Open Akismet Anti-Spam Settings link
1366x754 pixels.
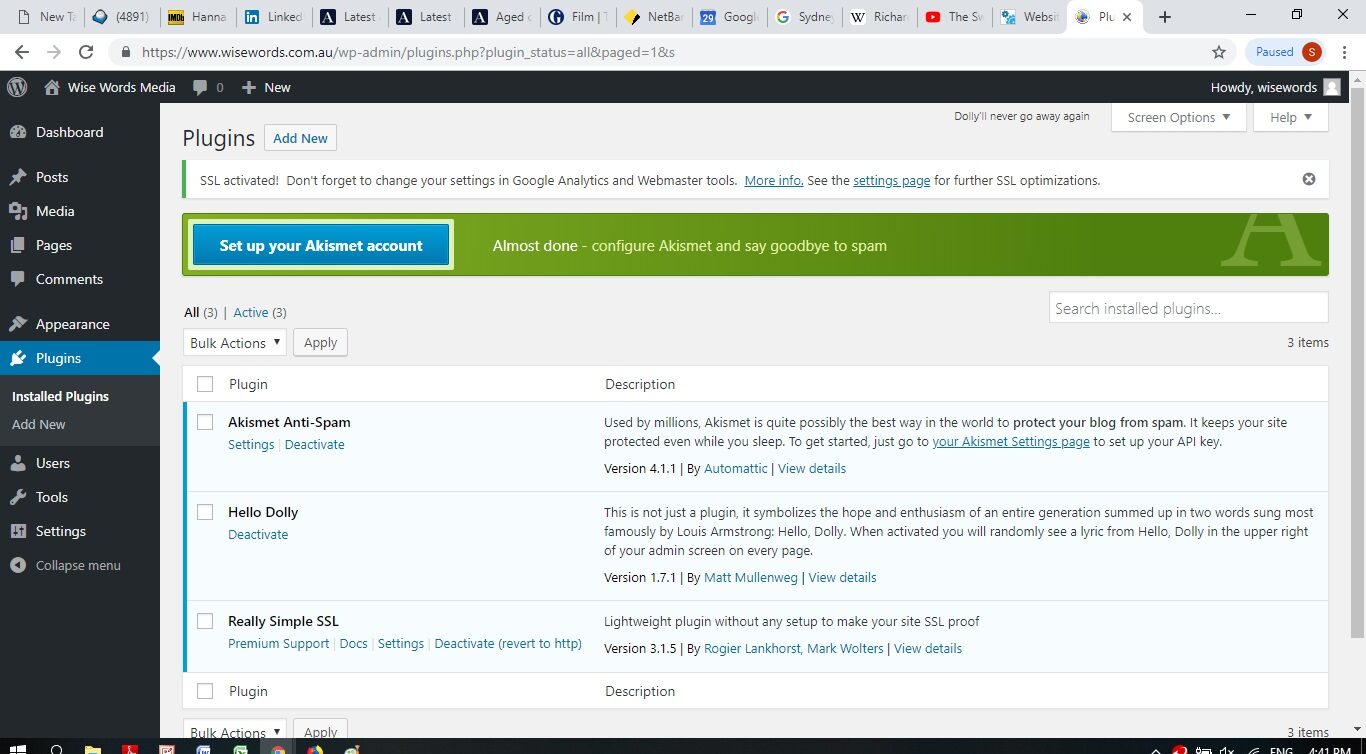click(x=251, y=444)
